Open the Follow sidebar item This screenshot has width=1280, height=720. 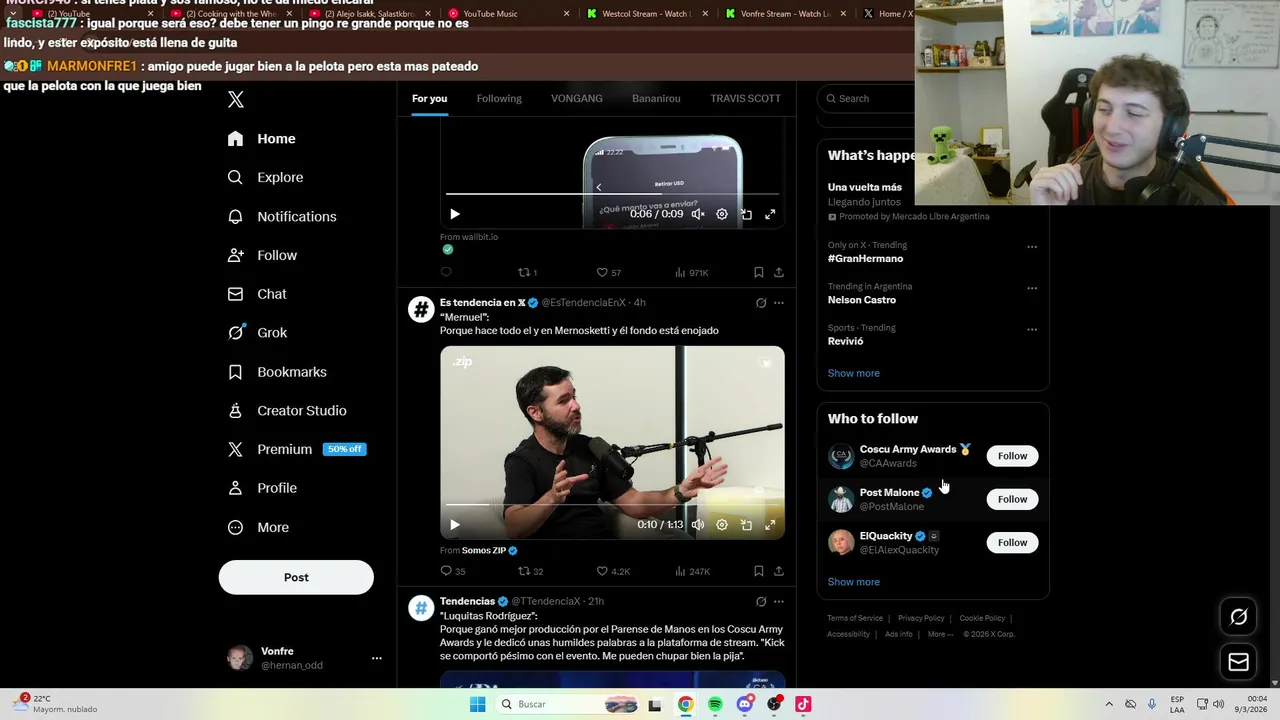point(262,255)
